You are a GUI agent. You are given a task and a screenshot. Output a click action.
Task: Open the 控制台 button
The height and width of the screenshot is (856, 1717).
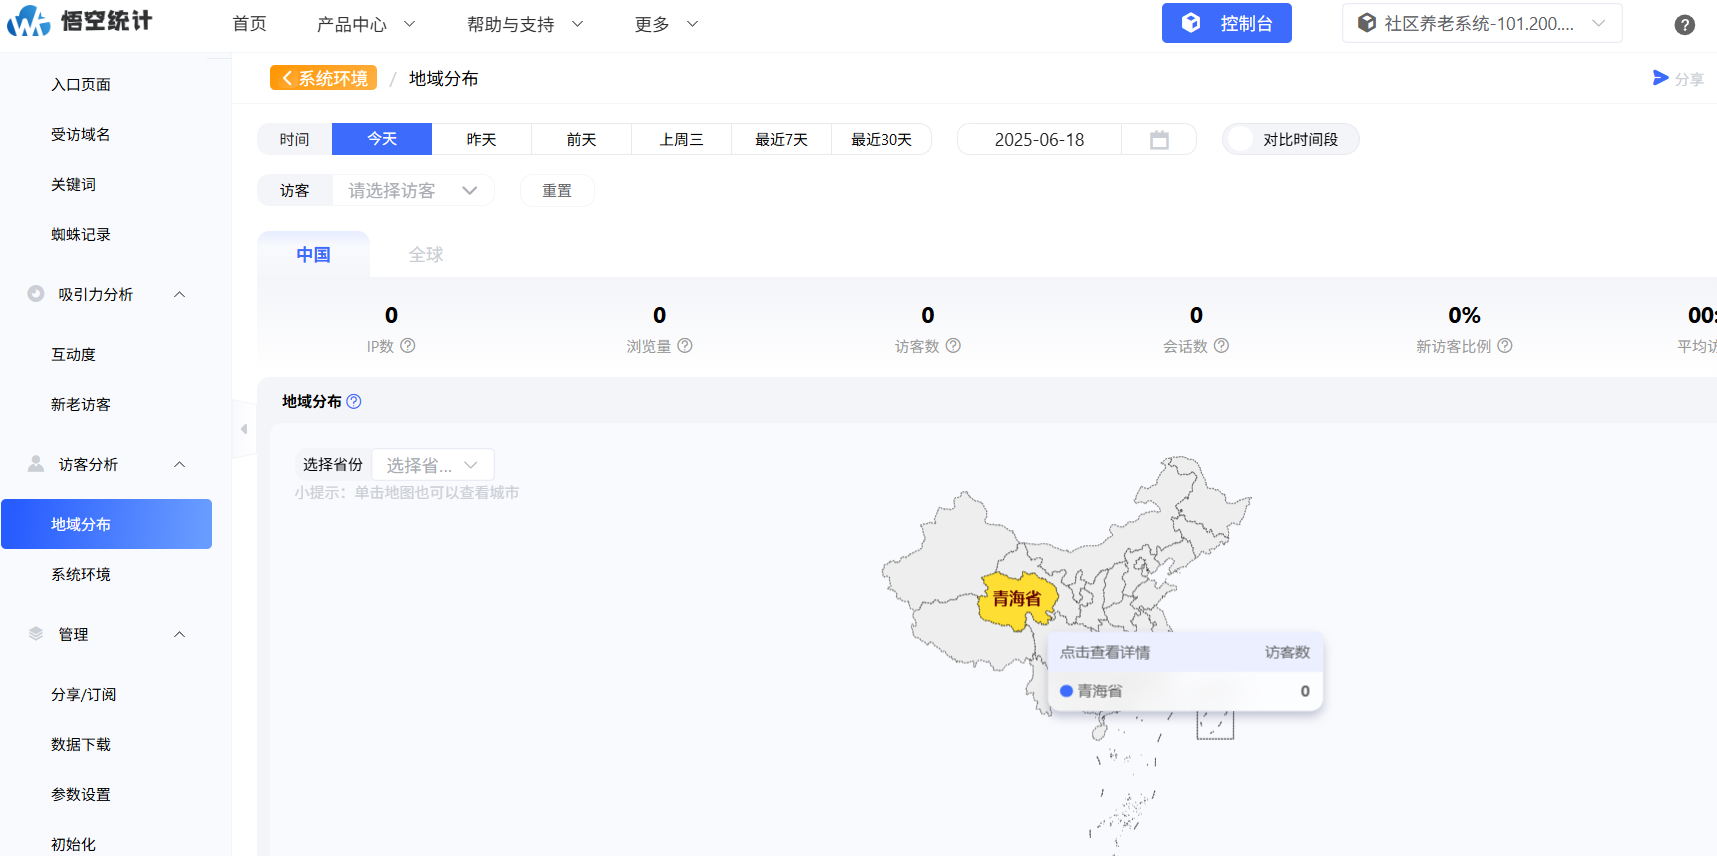click(1227, 23)
